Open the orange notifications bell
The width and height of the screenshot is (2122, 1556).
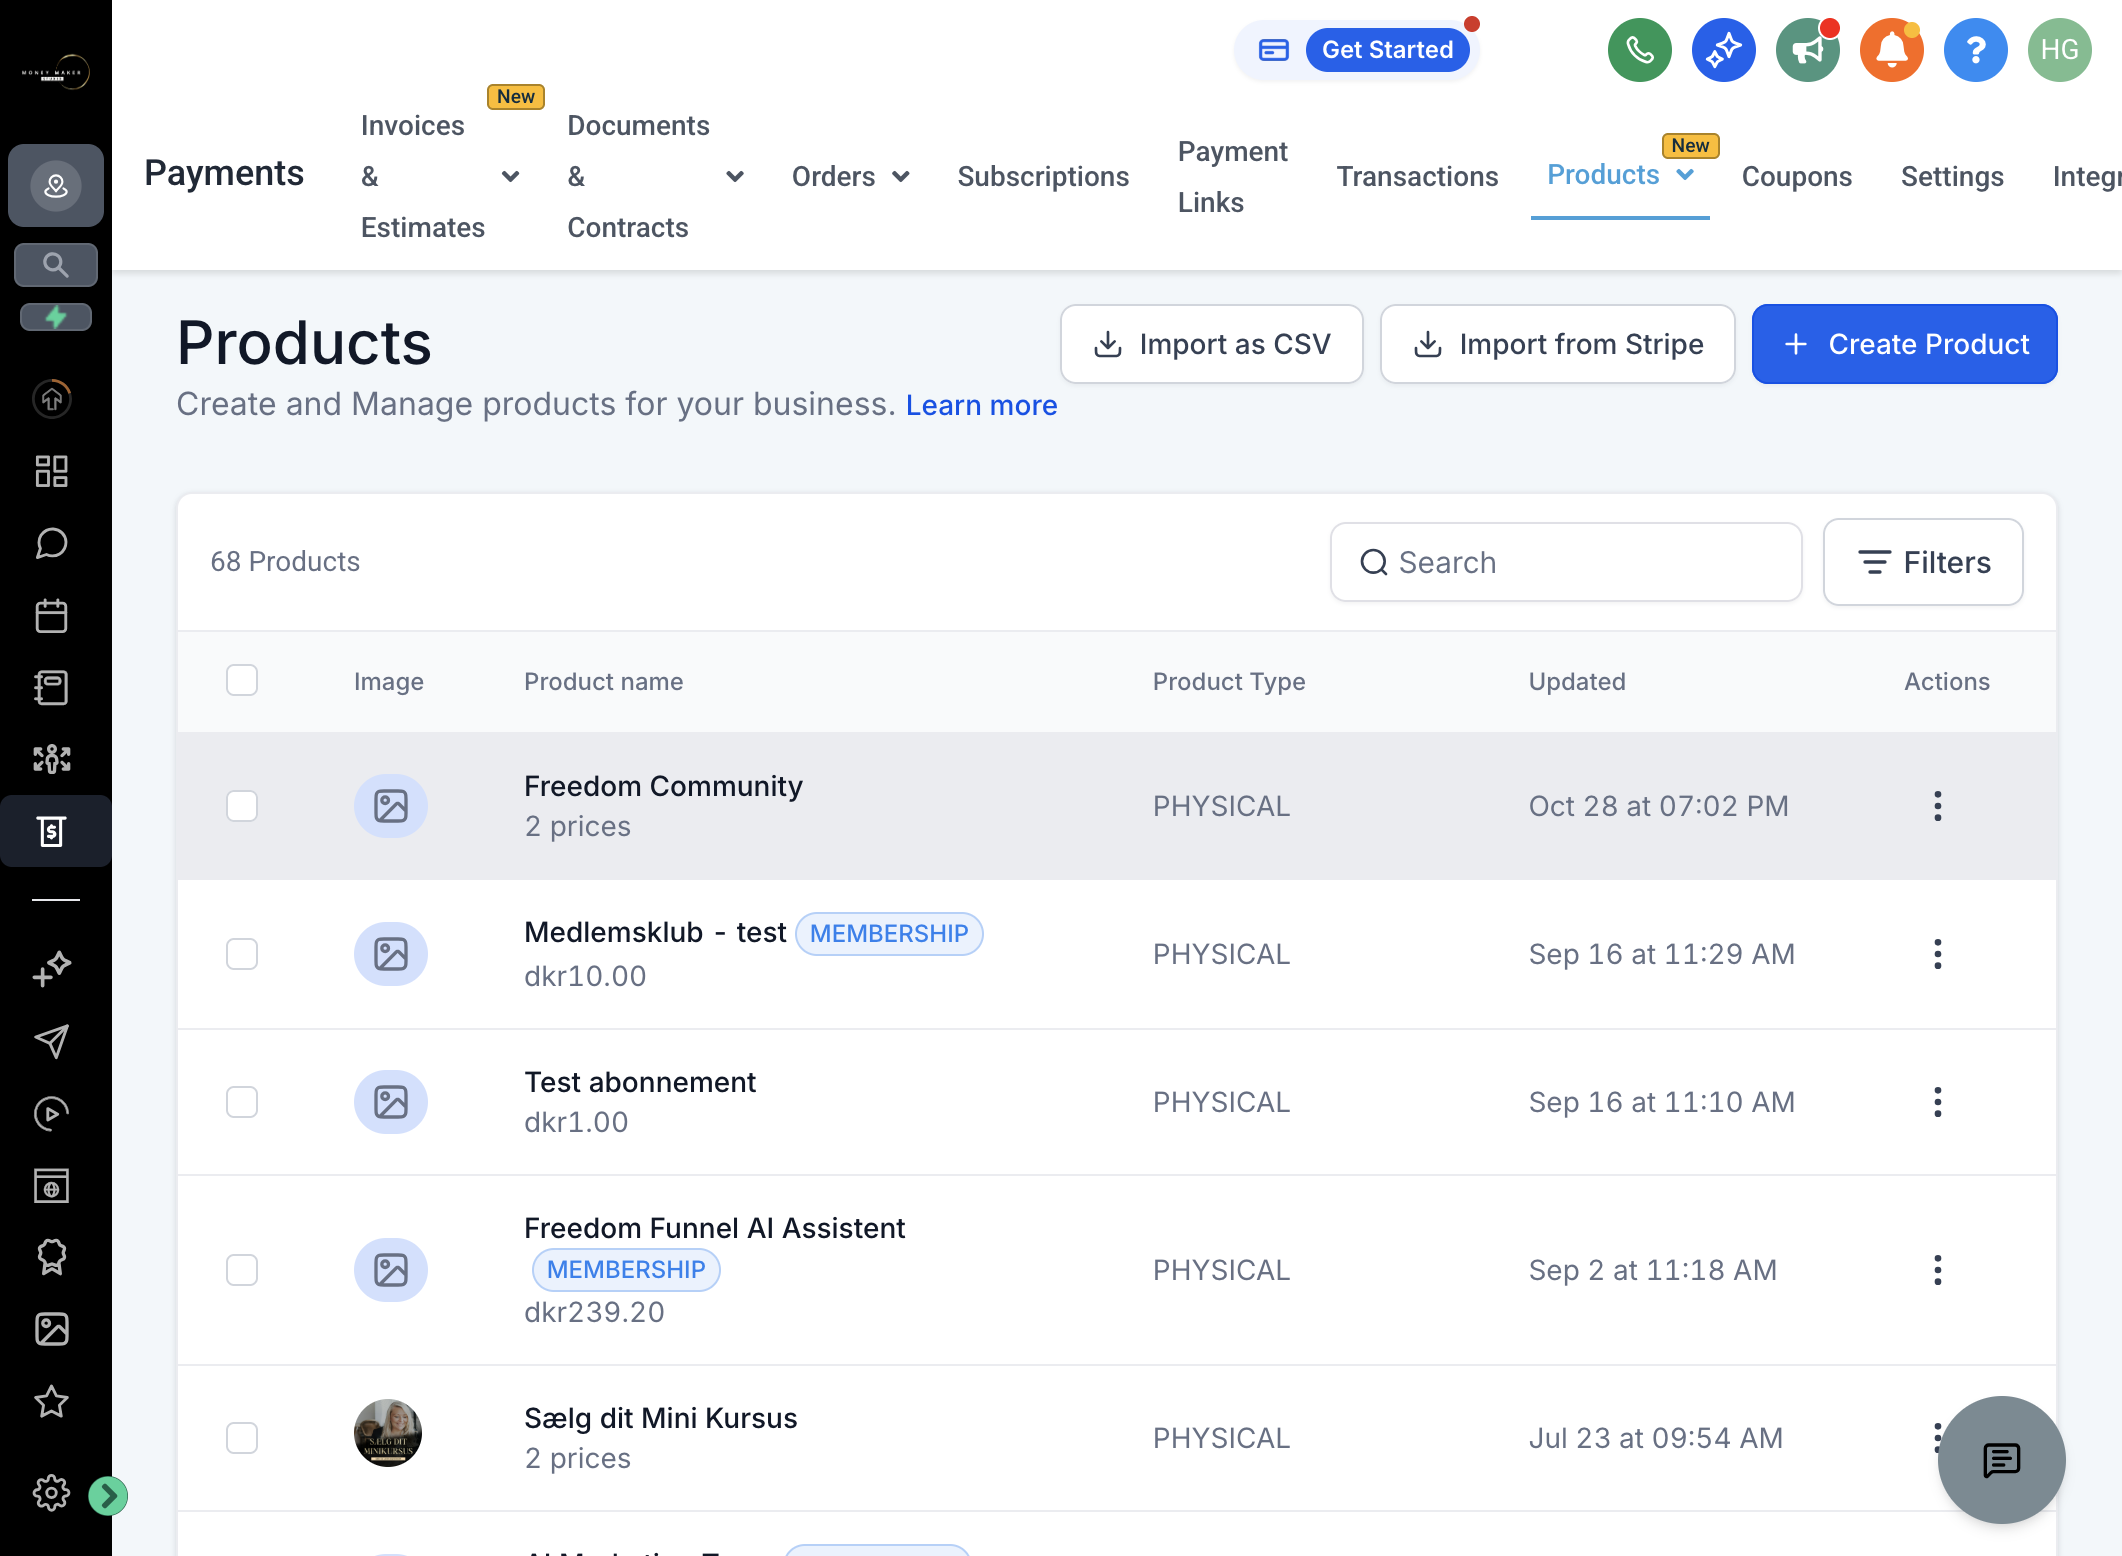[x=1891, y=50]
